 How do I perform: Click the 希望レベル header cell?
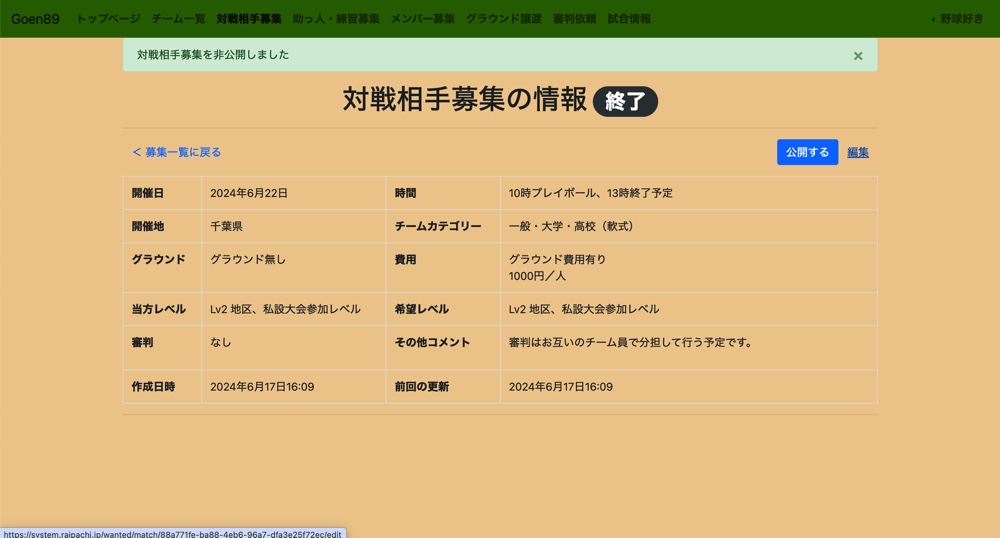[443, 309]
